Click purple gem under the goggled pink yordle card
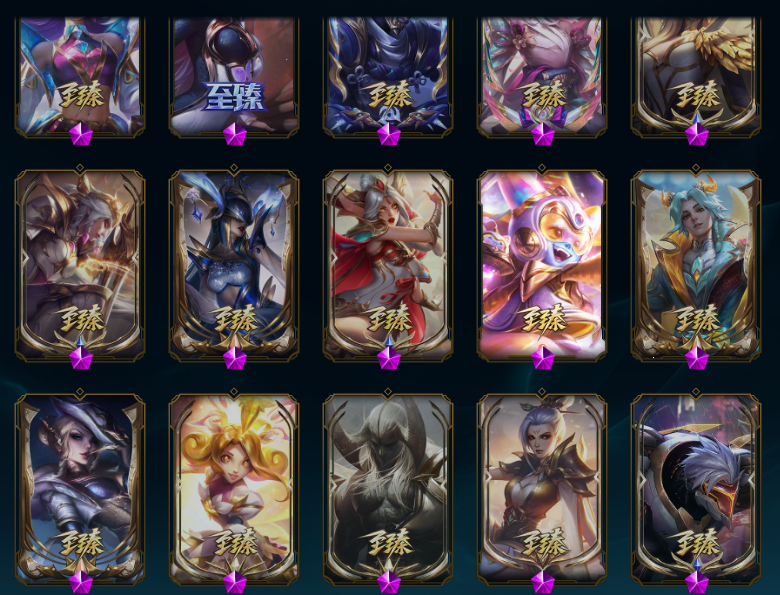780x595 pixels. coord(543,358)
